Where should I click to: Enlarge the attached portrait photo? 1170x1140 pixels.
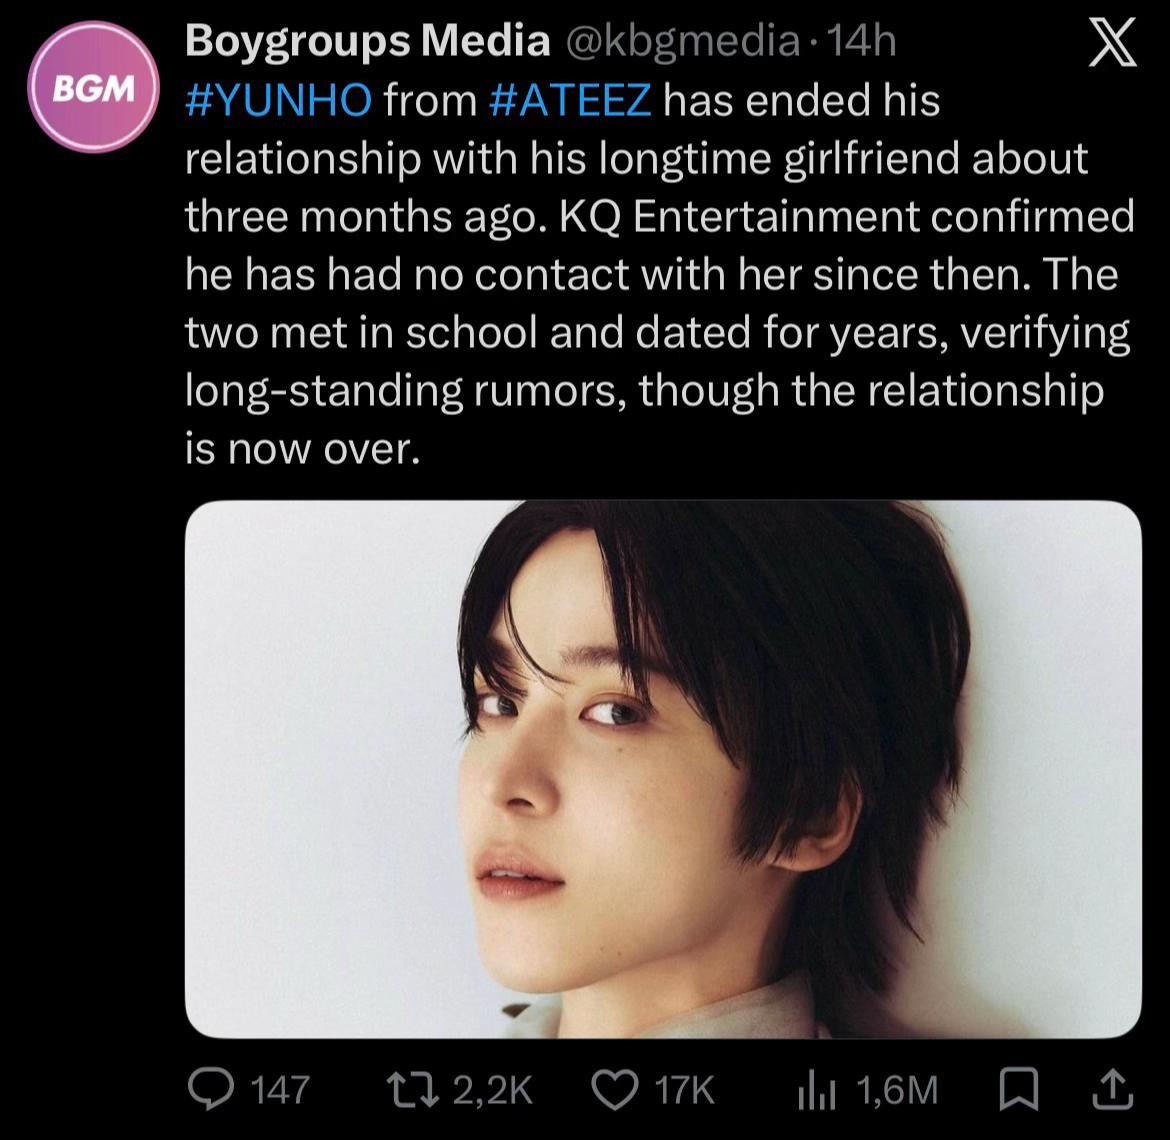(x=663, y=768)
